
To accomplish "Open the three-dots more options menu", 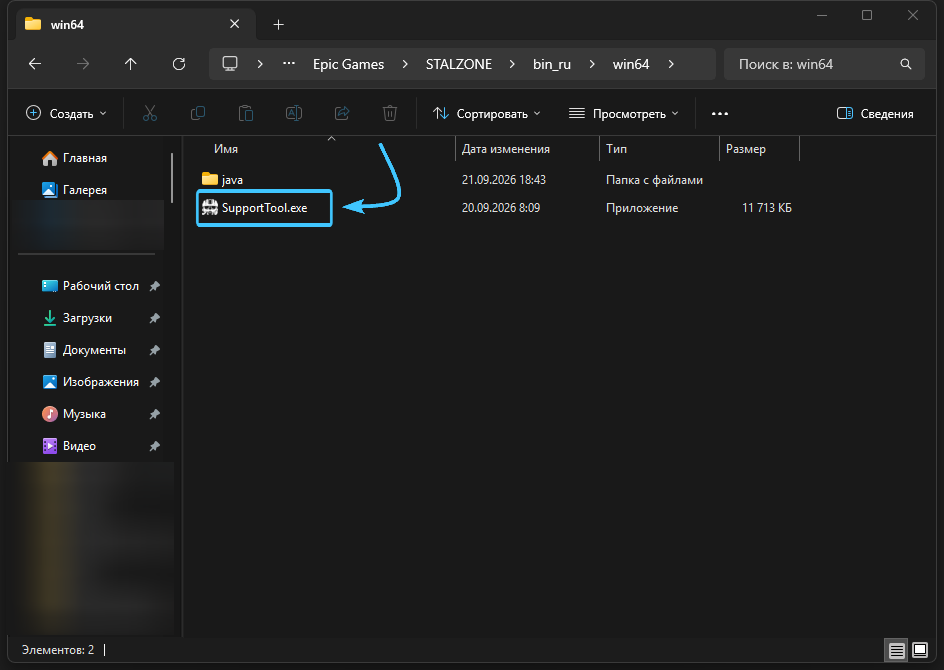I will point(720,113).
